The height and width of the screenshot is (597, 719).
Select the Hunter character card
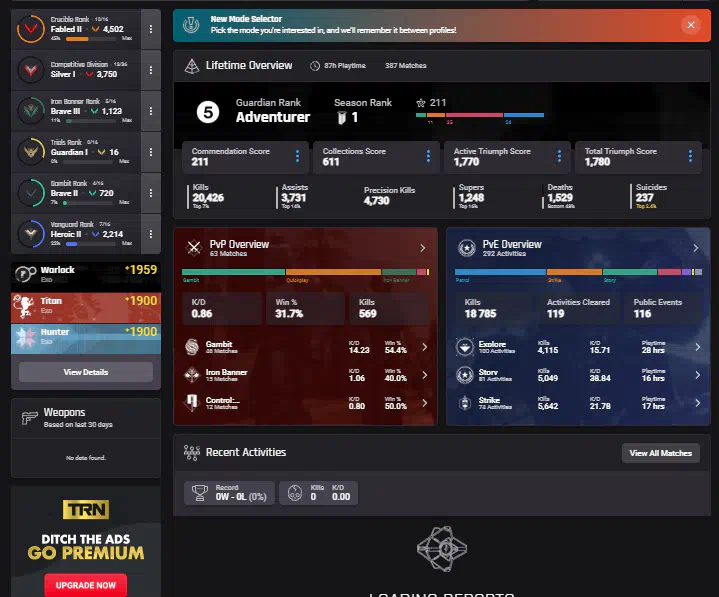point(86,338)
